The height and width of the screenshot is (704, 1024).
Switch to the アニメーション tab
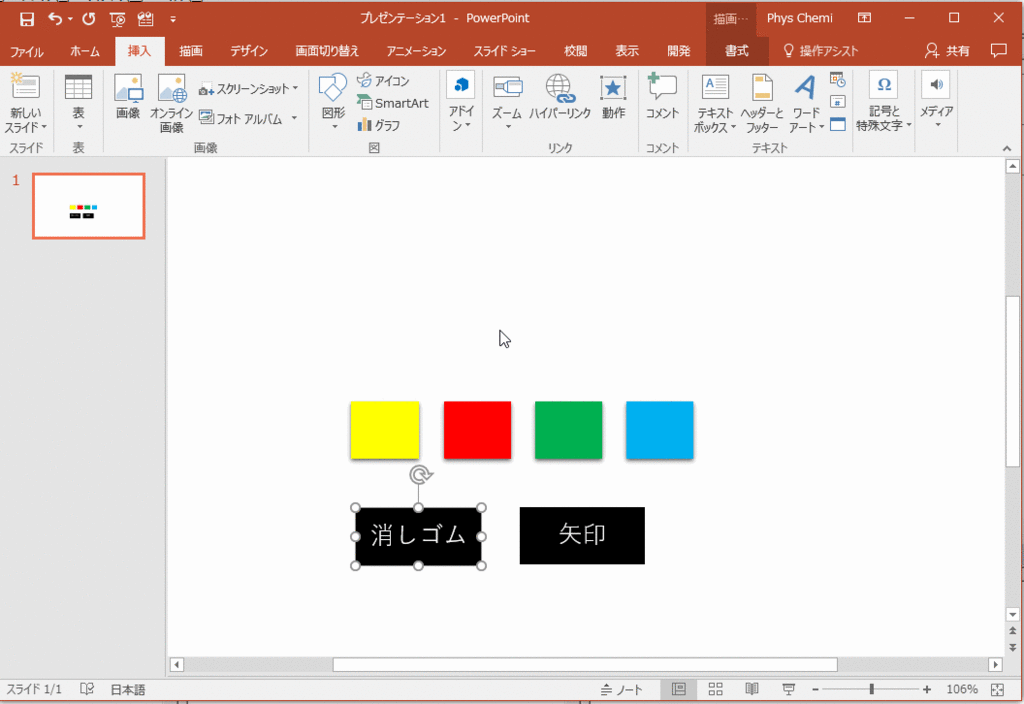[416, 51]
